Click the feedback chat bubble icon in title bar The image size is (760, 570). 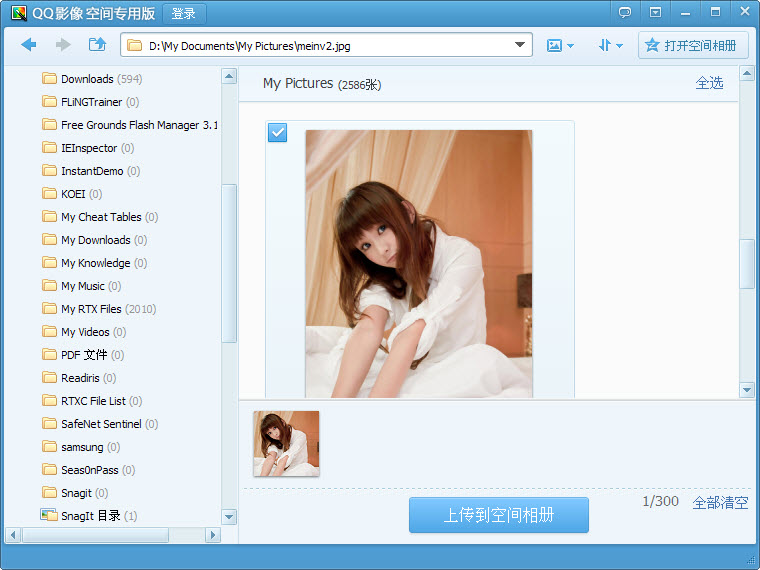point(625,13)
